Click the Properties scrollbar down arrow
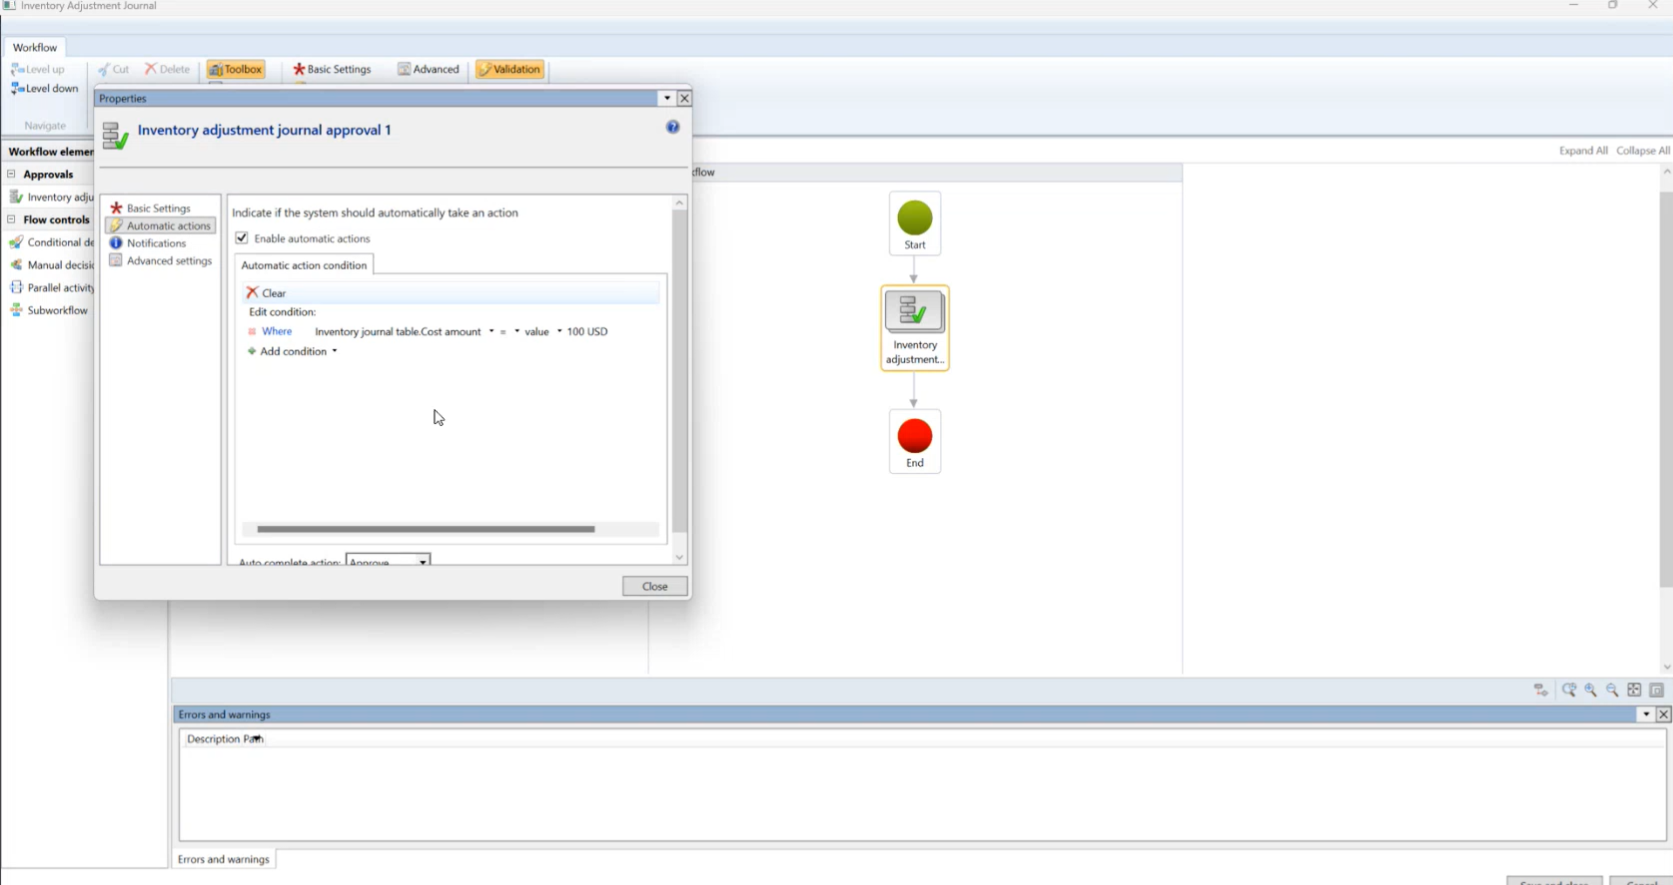Viewport: 1673px width, 885px height. (680, 557)
